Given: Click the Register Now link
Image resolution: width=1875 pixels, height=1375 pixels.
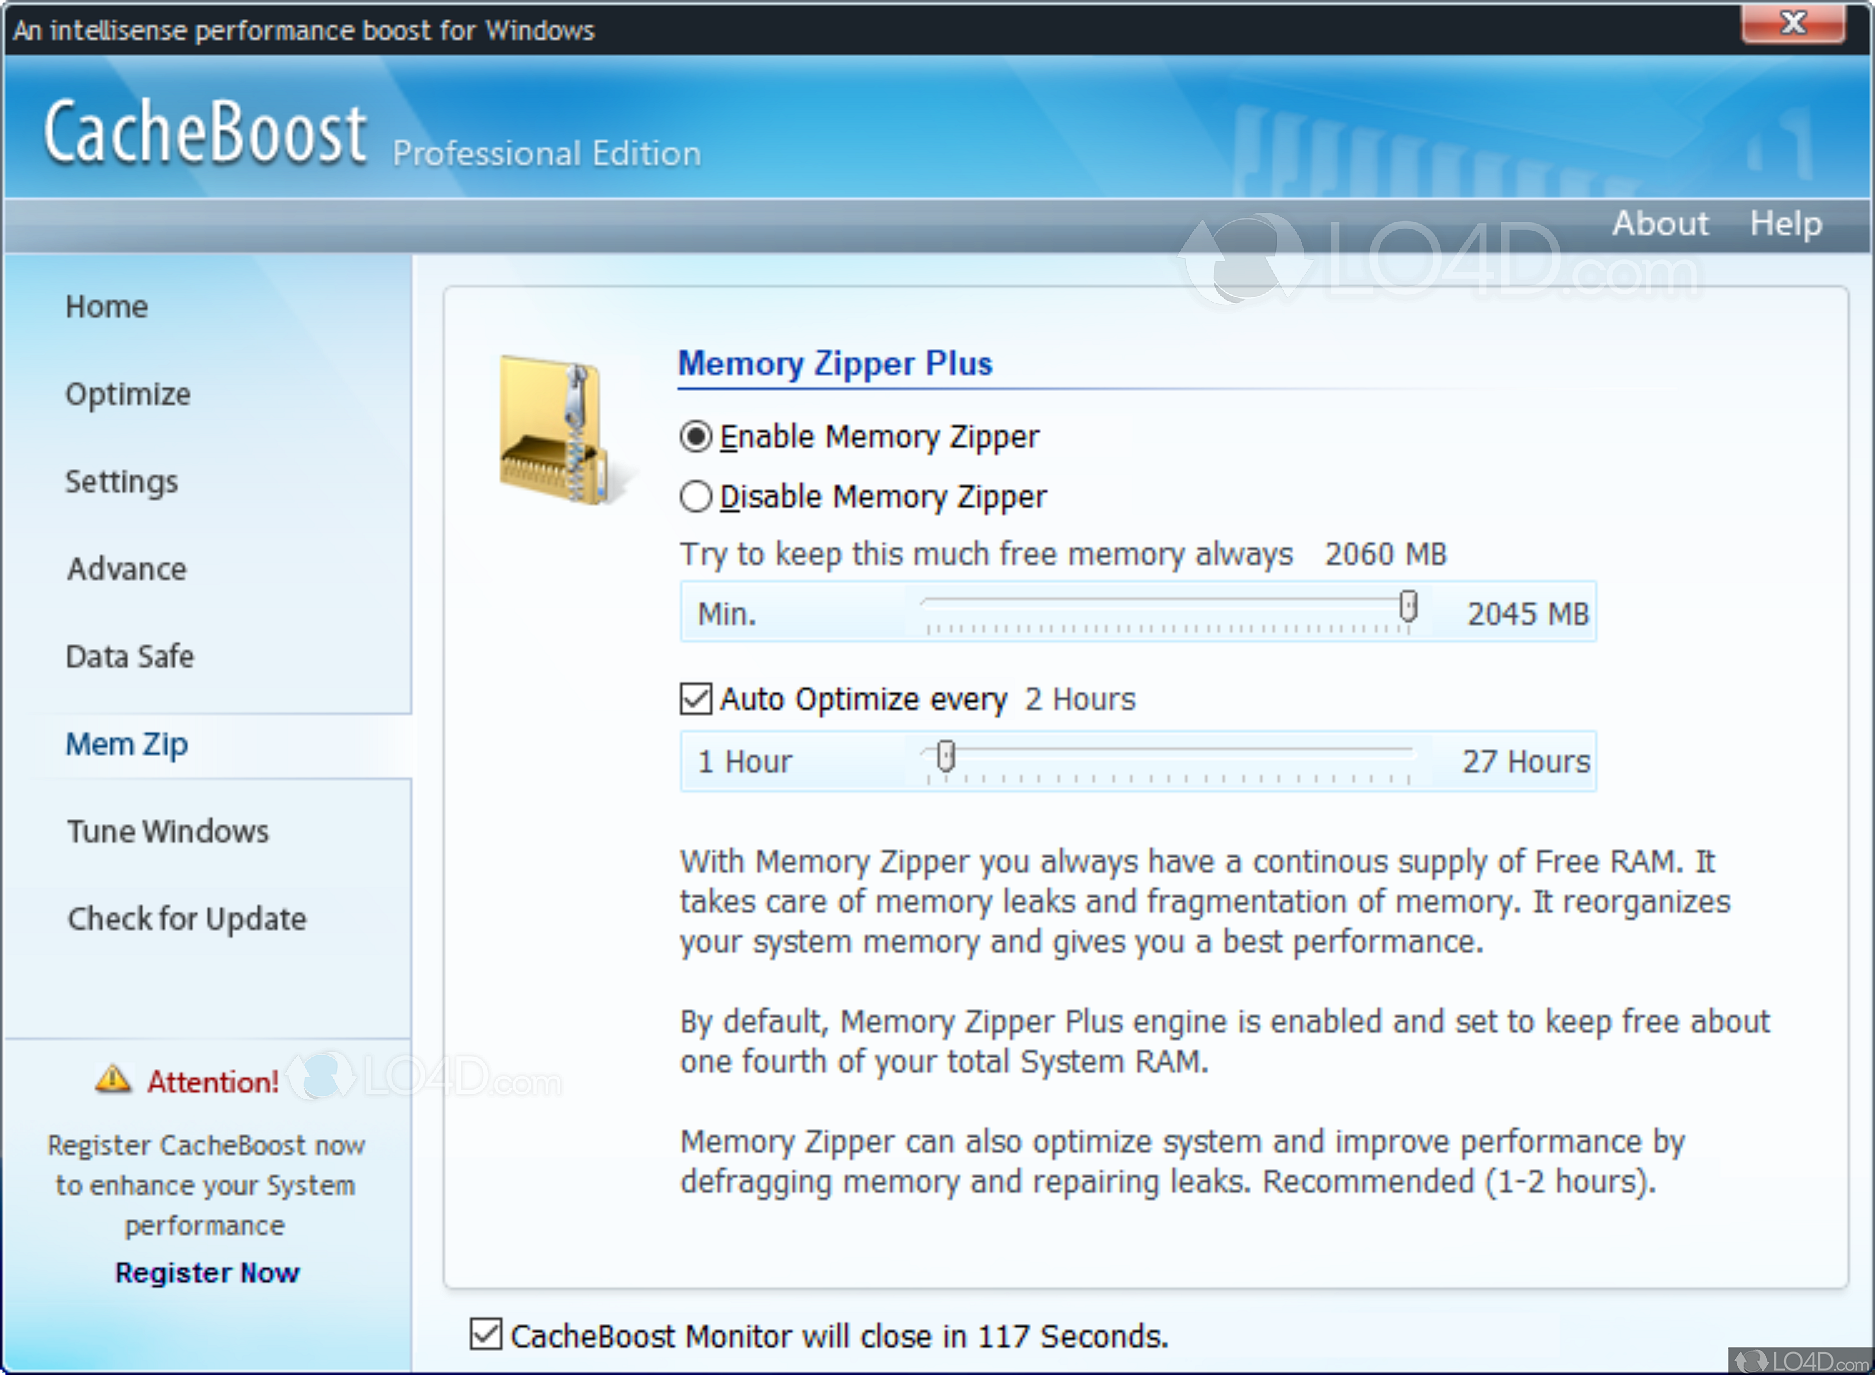Looking at the screenshot, I should point(207,1272).
